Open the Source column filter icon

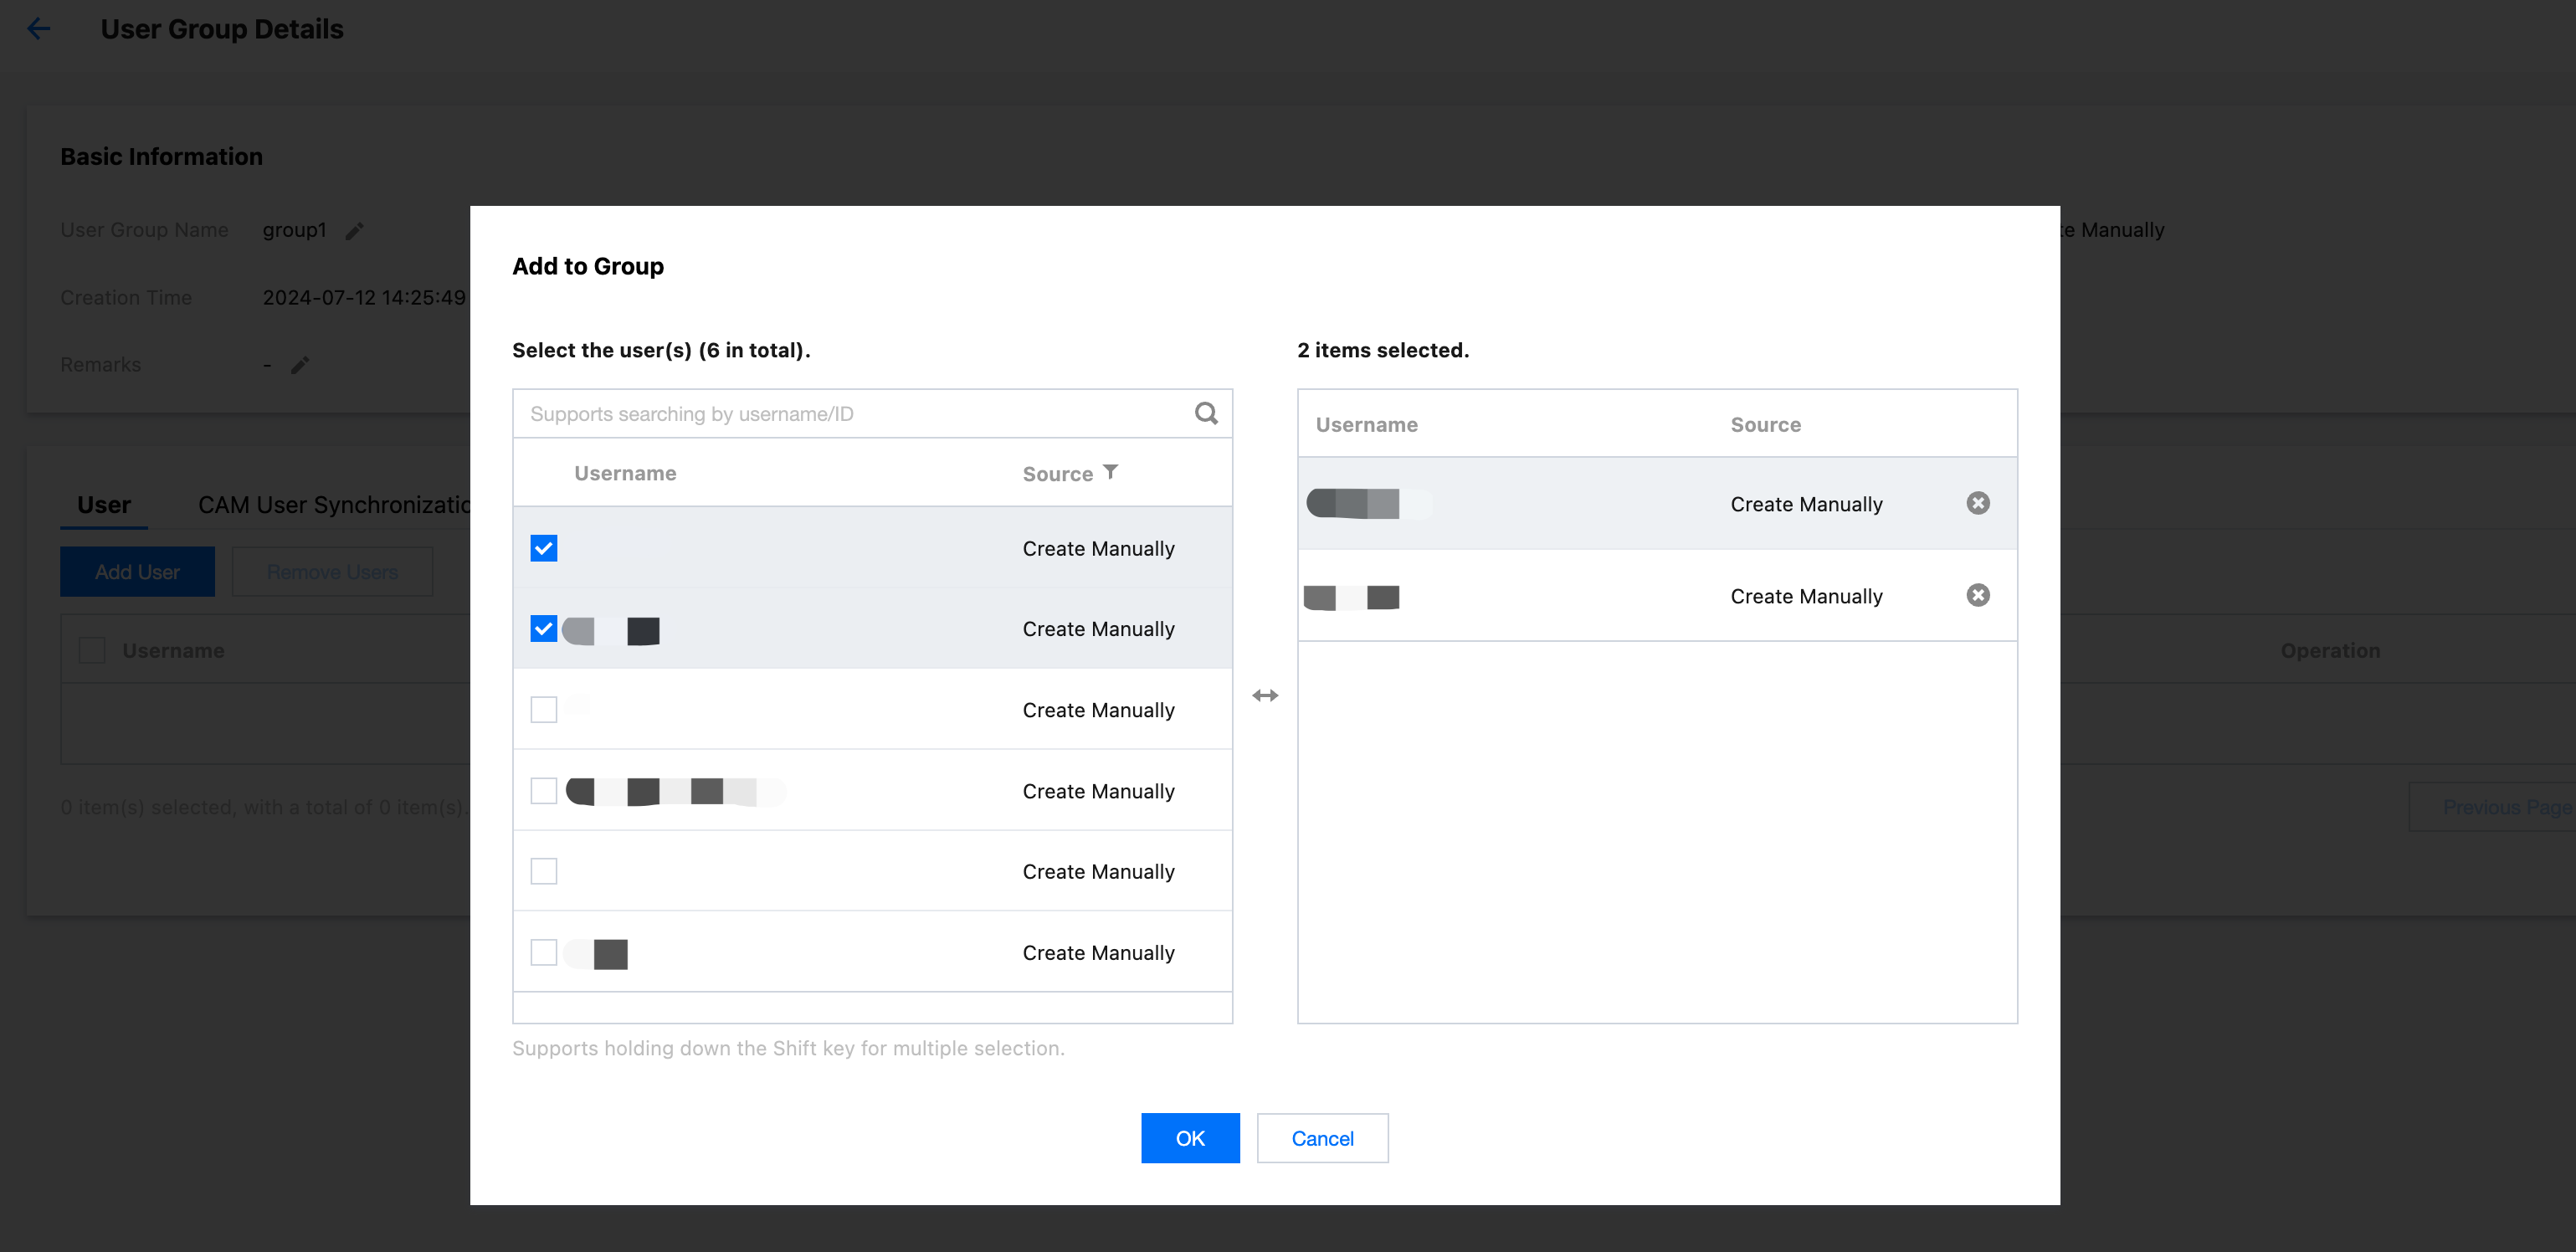(1110, 472)
